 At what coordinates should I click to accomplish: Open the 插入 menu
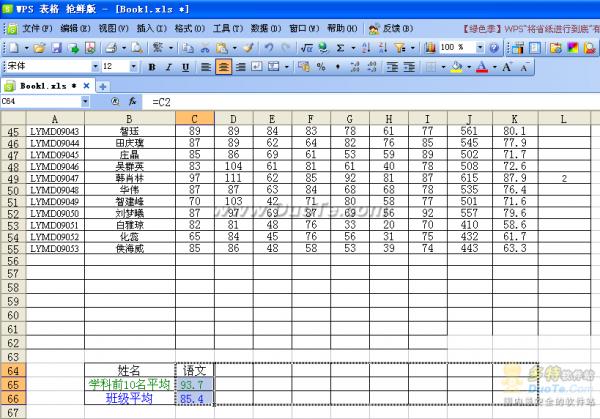151,28
